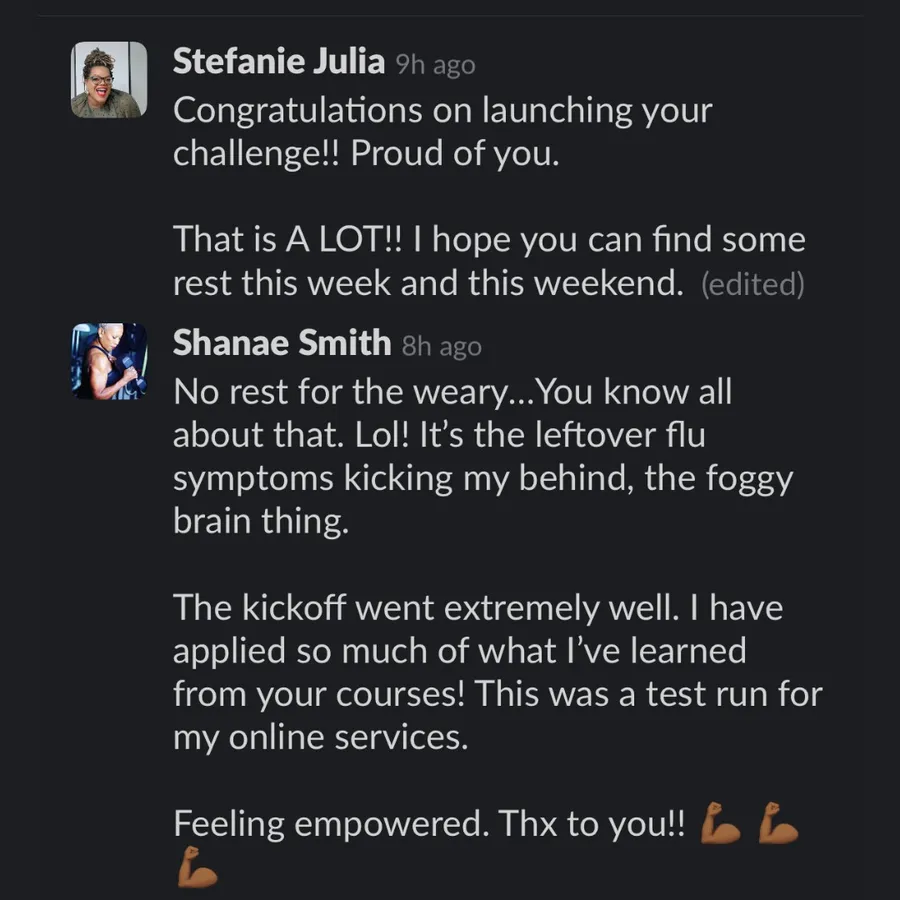
Task: Open Shanae Smith's profile picture
Action: [x=109, y=361]
